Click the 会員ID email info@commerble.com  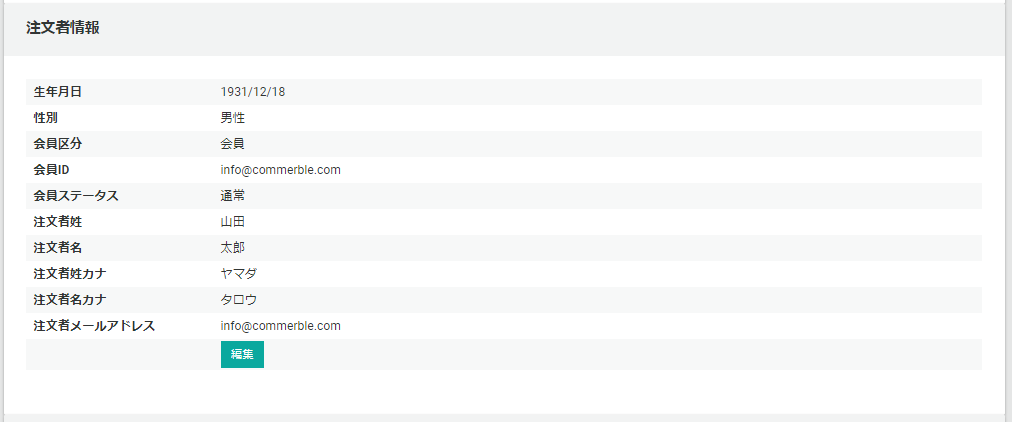[x=280, y=170]
